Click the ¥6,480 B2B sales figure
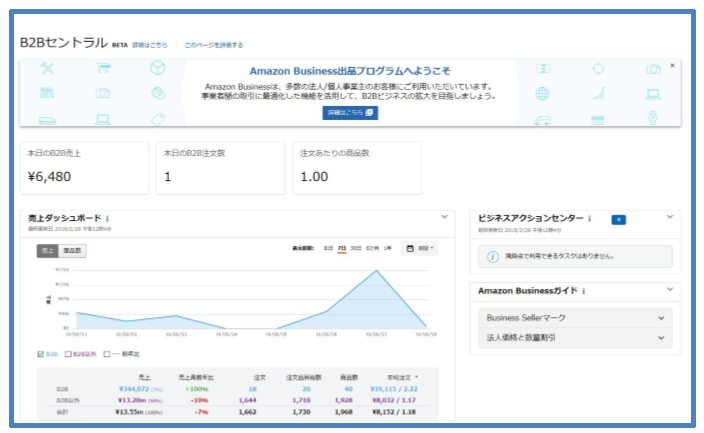Screen dimensions: 704x433 point(49,177)
